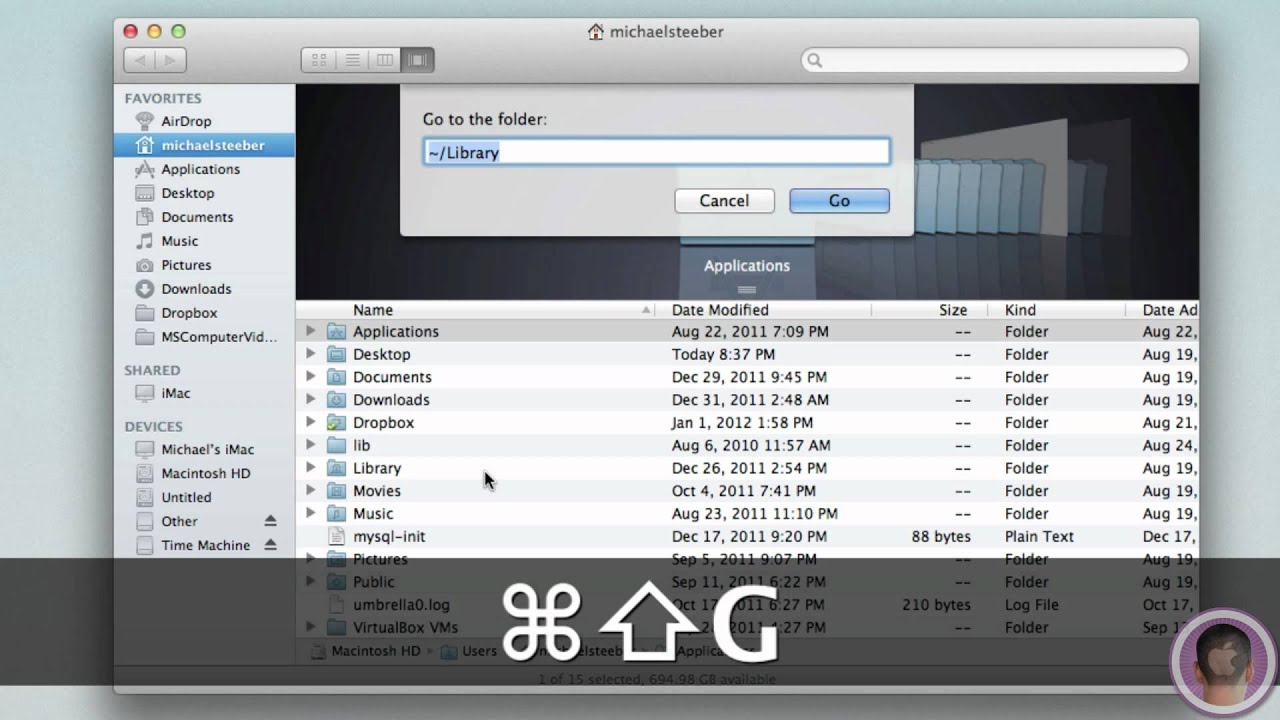This screenshot has height=720, width=1280.
Task: Select Michael's iMac device
Action: pyautogui.click(x=207, y=449)
